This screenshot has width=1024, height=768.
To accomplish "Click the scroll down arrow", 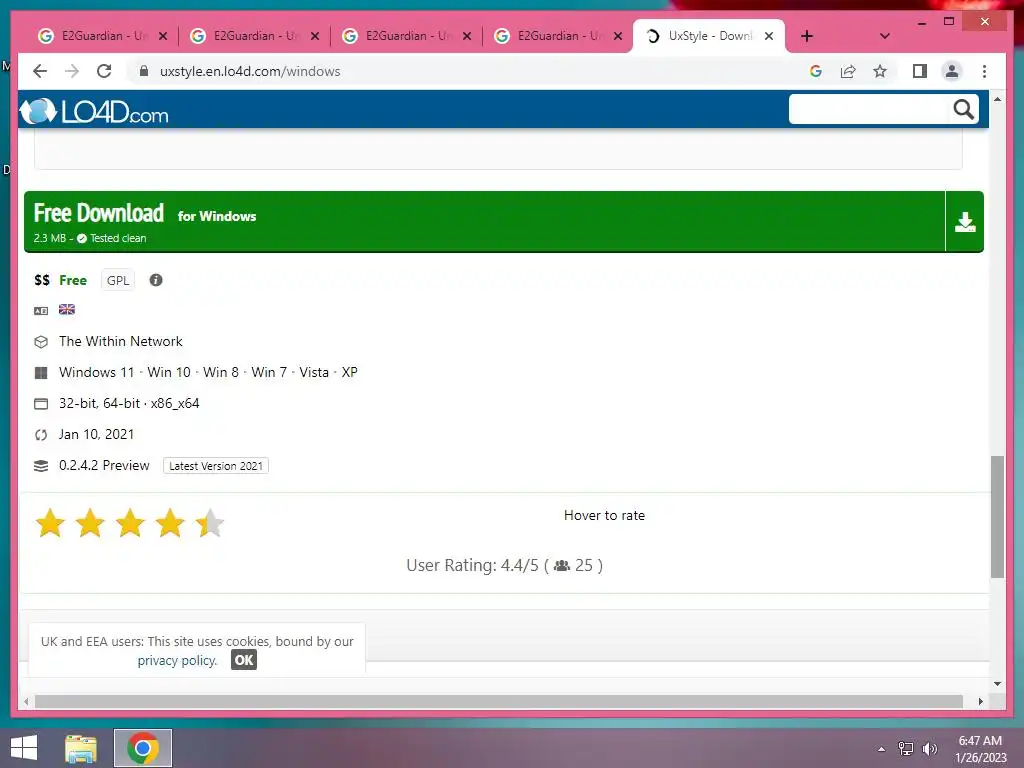I will tap(997, 684).
